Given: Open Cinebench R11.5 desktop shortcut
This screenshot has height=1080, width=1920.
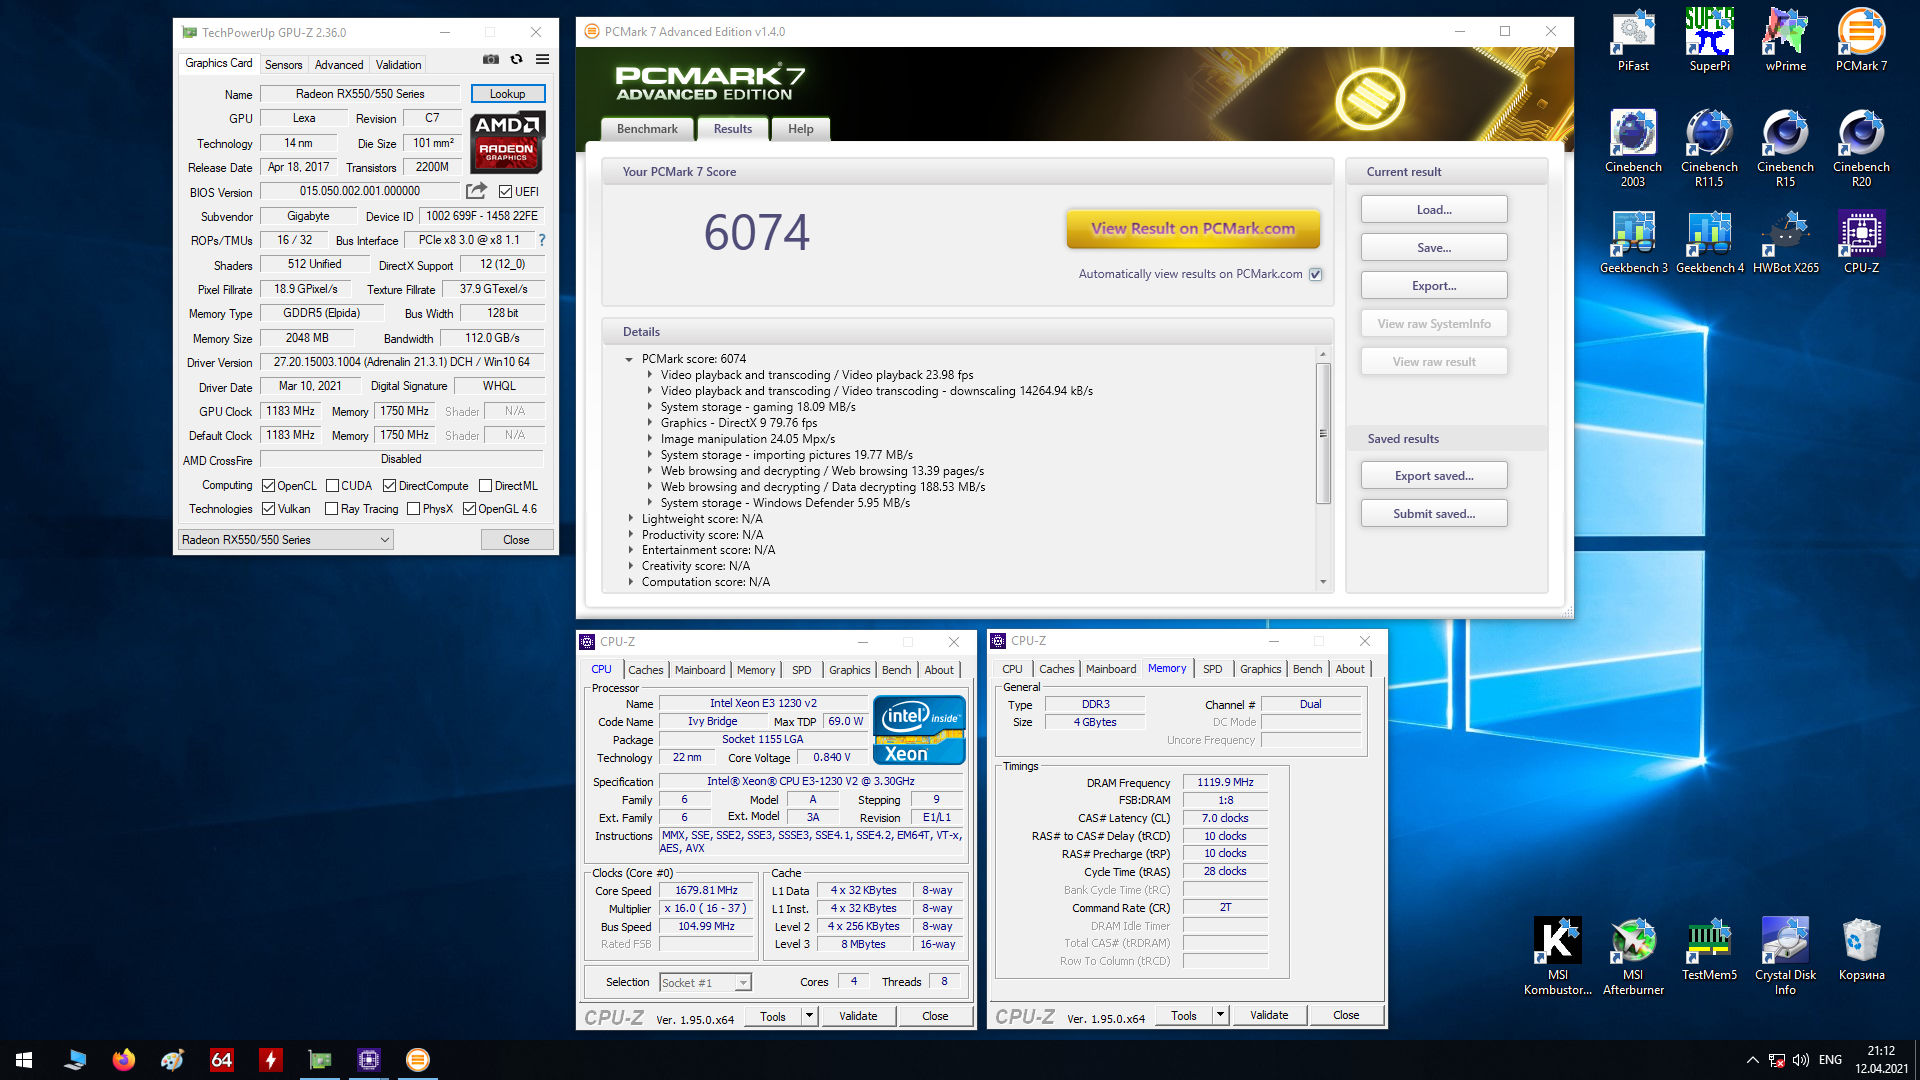Looking at the screenshot, I should click(1709, 149).
